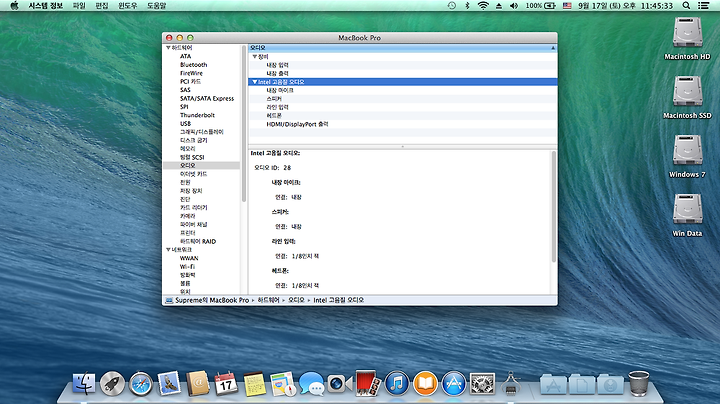Viewport: 720px width, 404px height.
Task: Open volume speaker icon in menu bar
Action: pyautogui.click(x=514, y=6)
